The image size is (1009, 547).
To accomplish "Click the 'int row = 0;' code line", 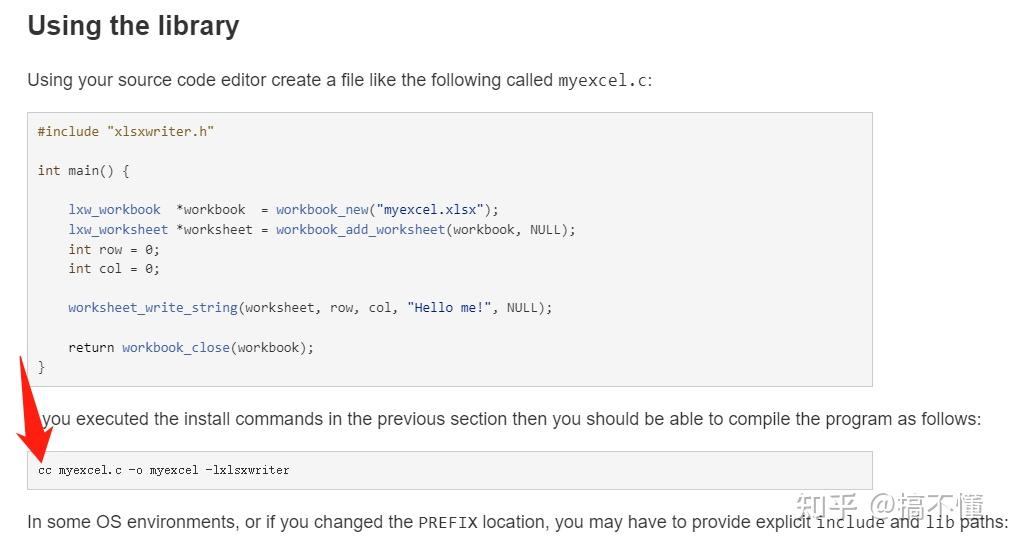I will coord(114,250).
